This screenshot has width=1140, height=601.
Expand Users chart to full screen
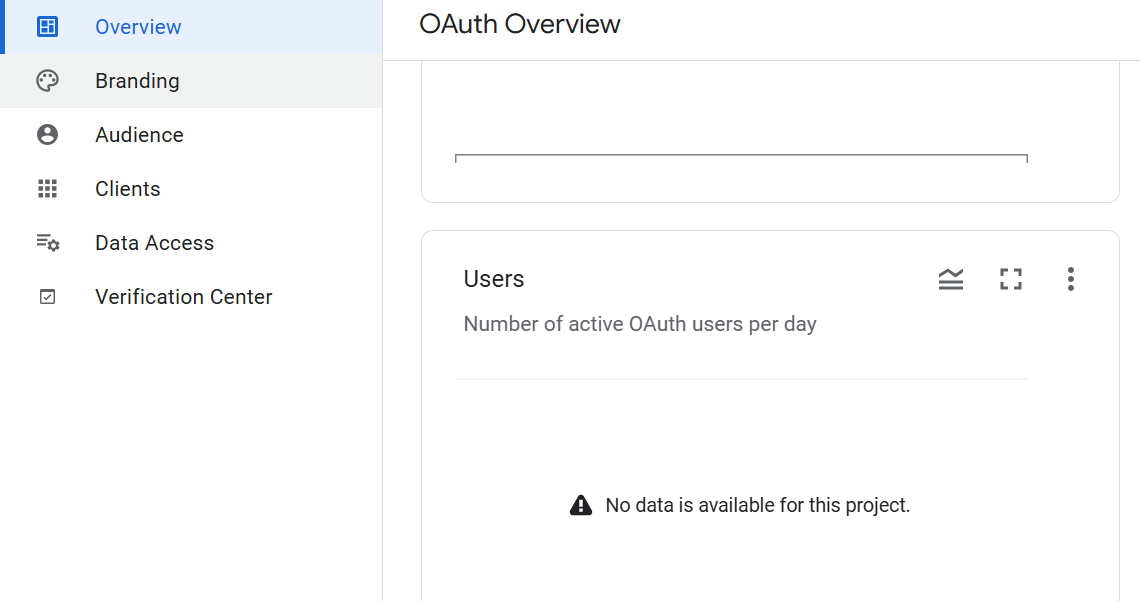1011,279
